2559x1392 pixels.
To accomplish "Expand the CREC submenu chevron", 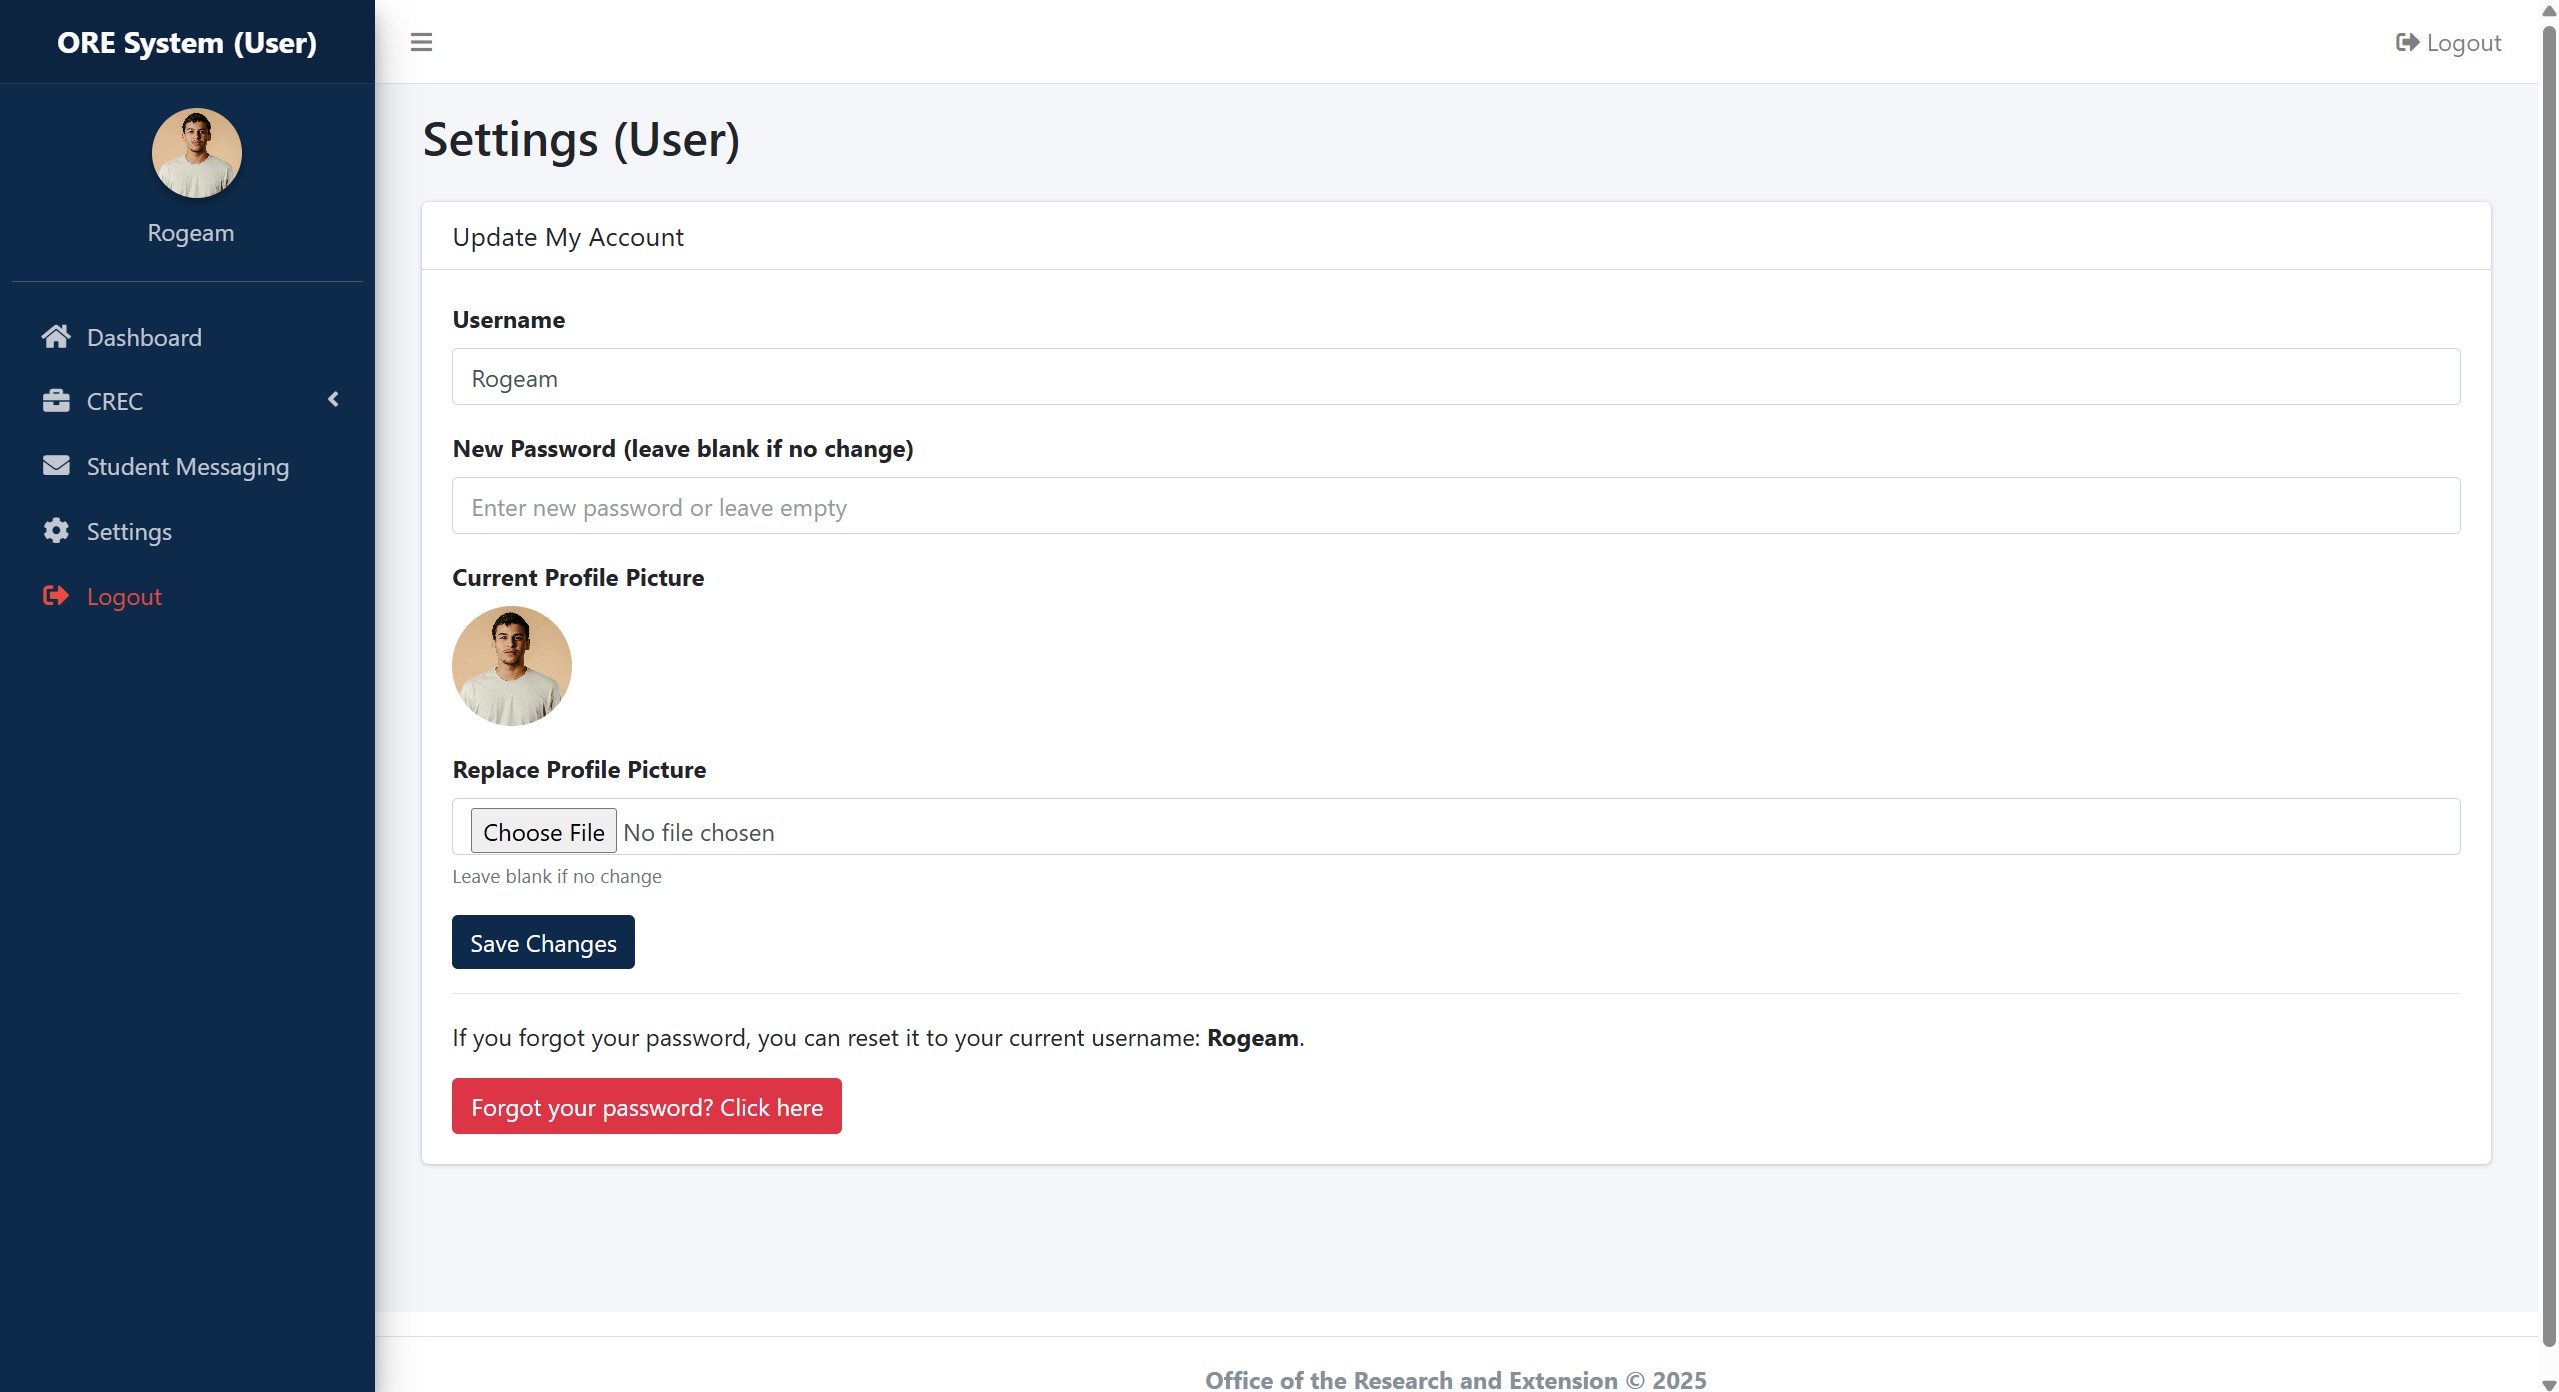I will [x=333, y=400].
